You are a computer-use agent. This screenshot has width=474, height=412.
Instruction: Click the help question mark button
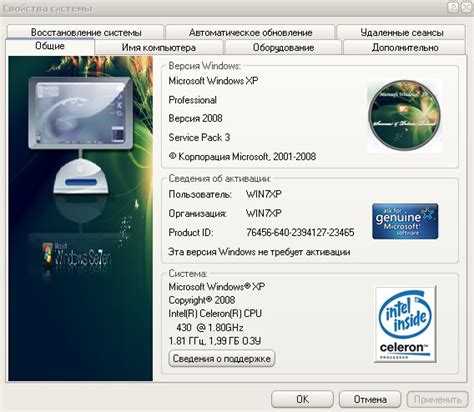point(453,7)
